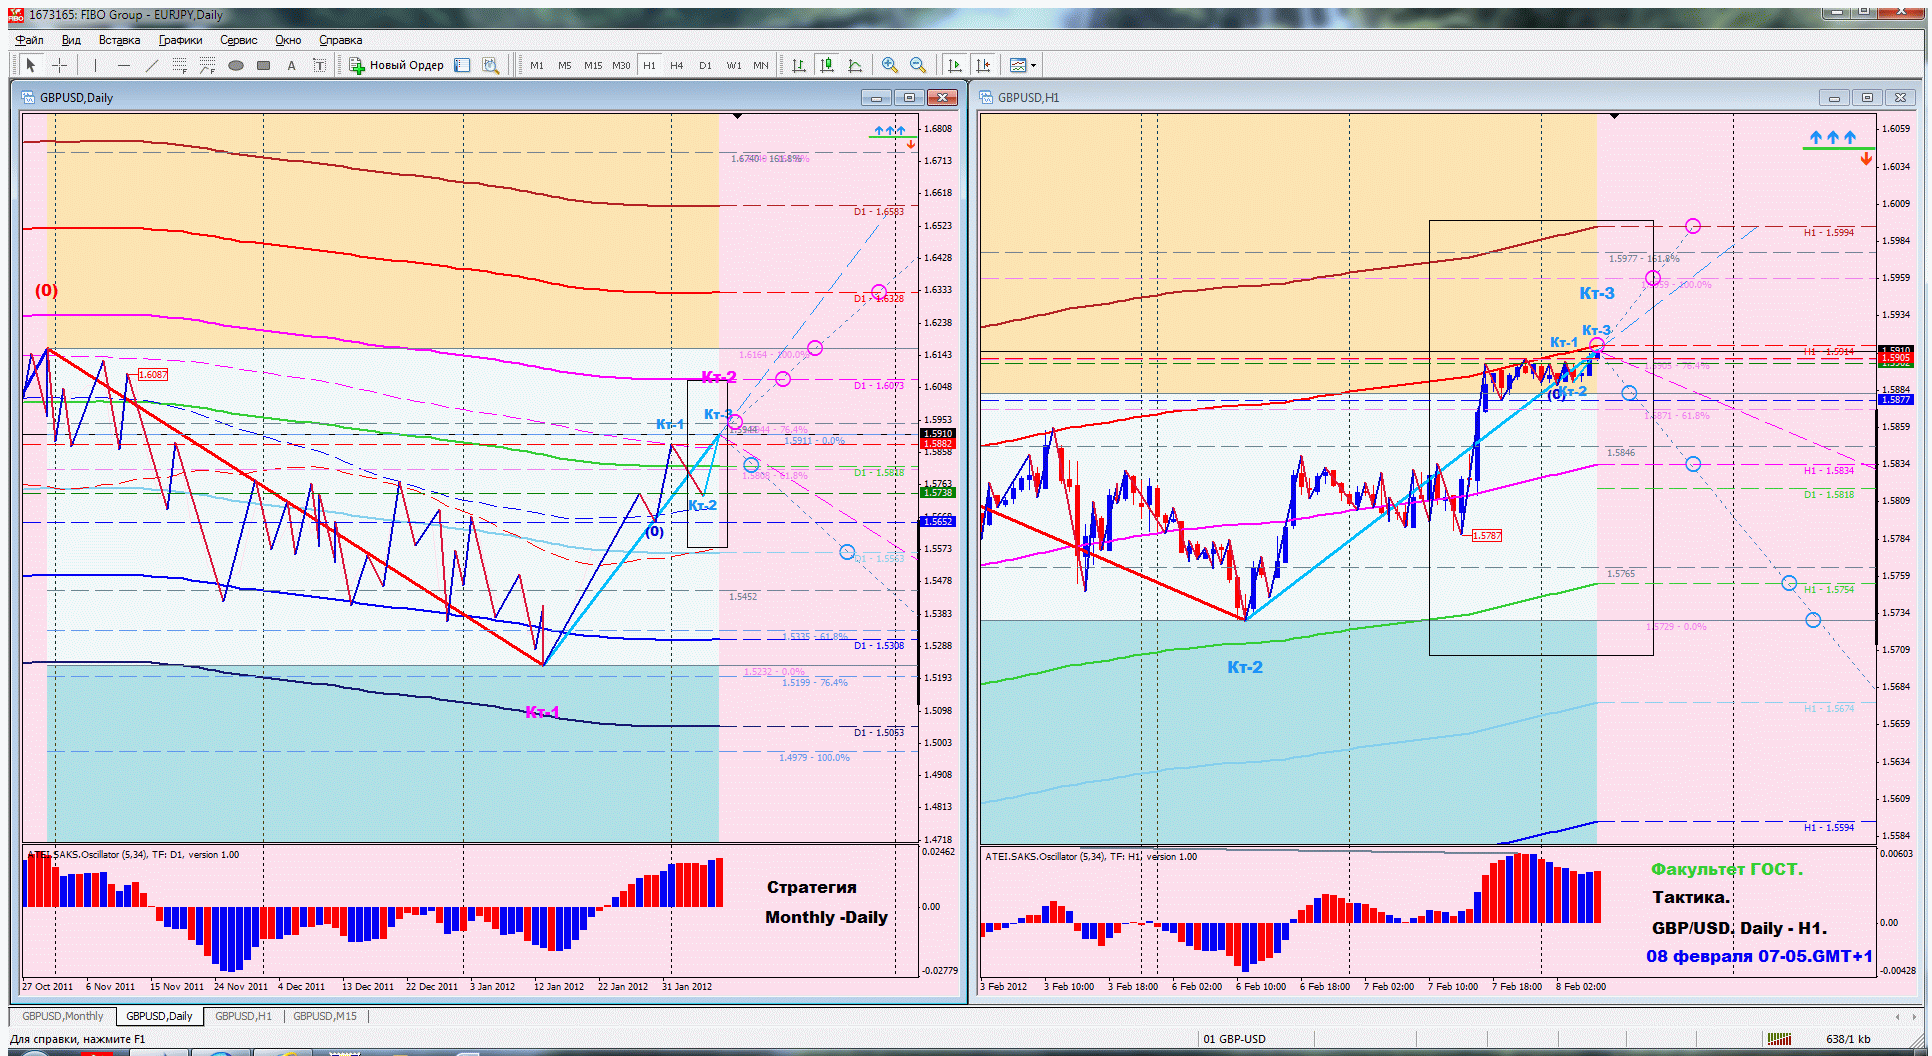Click the Кт-2 label below H1 chart low

(1245, 667)
